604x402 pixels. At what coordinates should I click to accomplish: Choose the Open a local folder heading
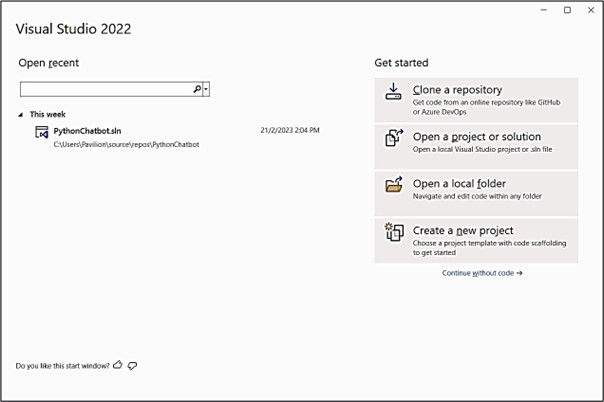click(x=459, y=184)
